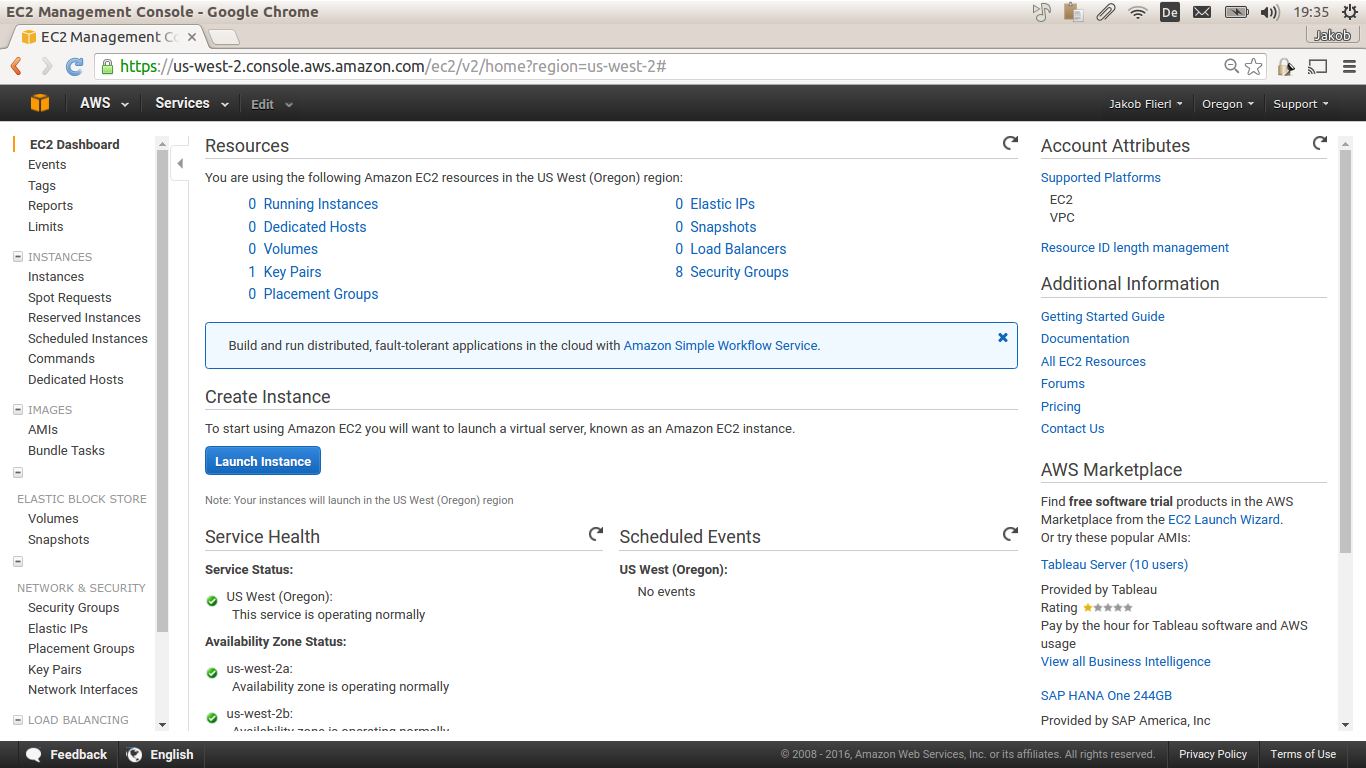Click the zoom magnifier in address bar
The height and width of the screenshot is (768, 1366).
(x=1232, y=66)
